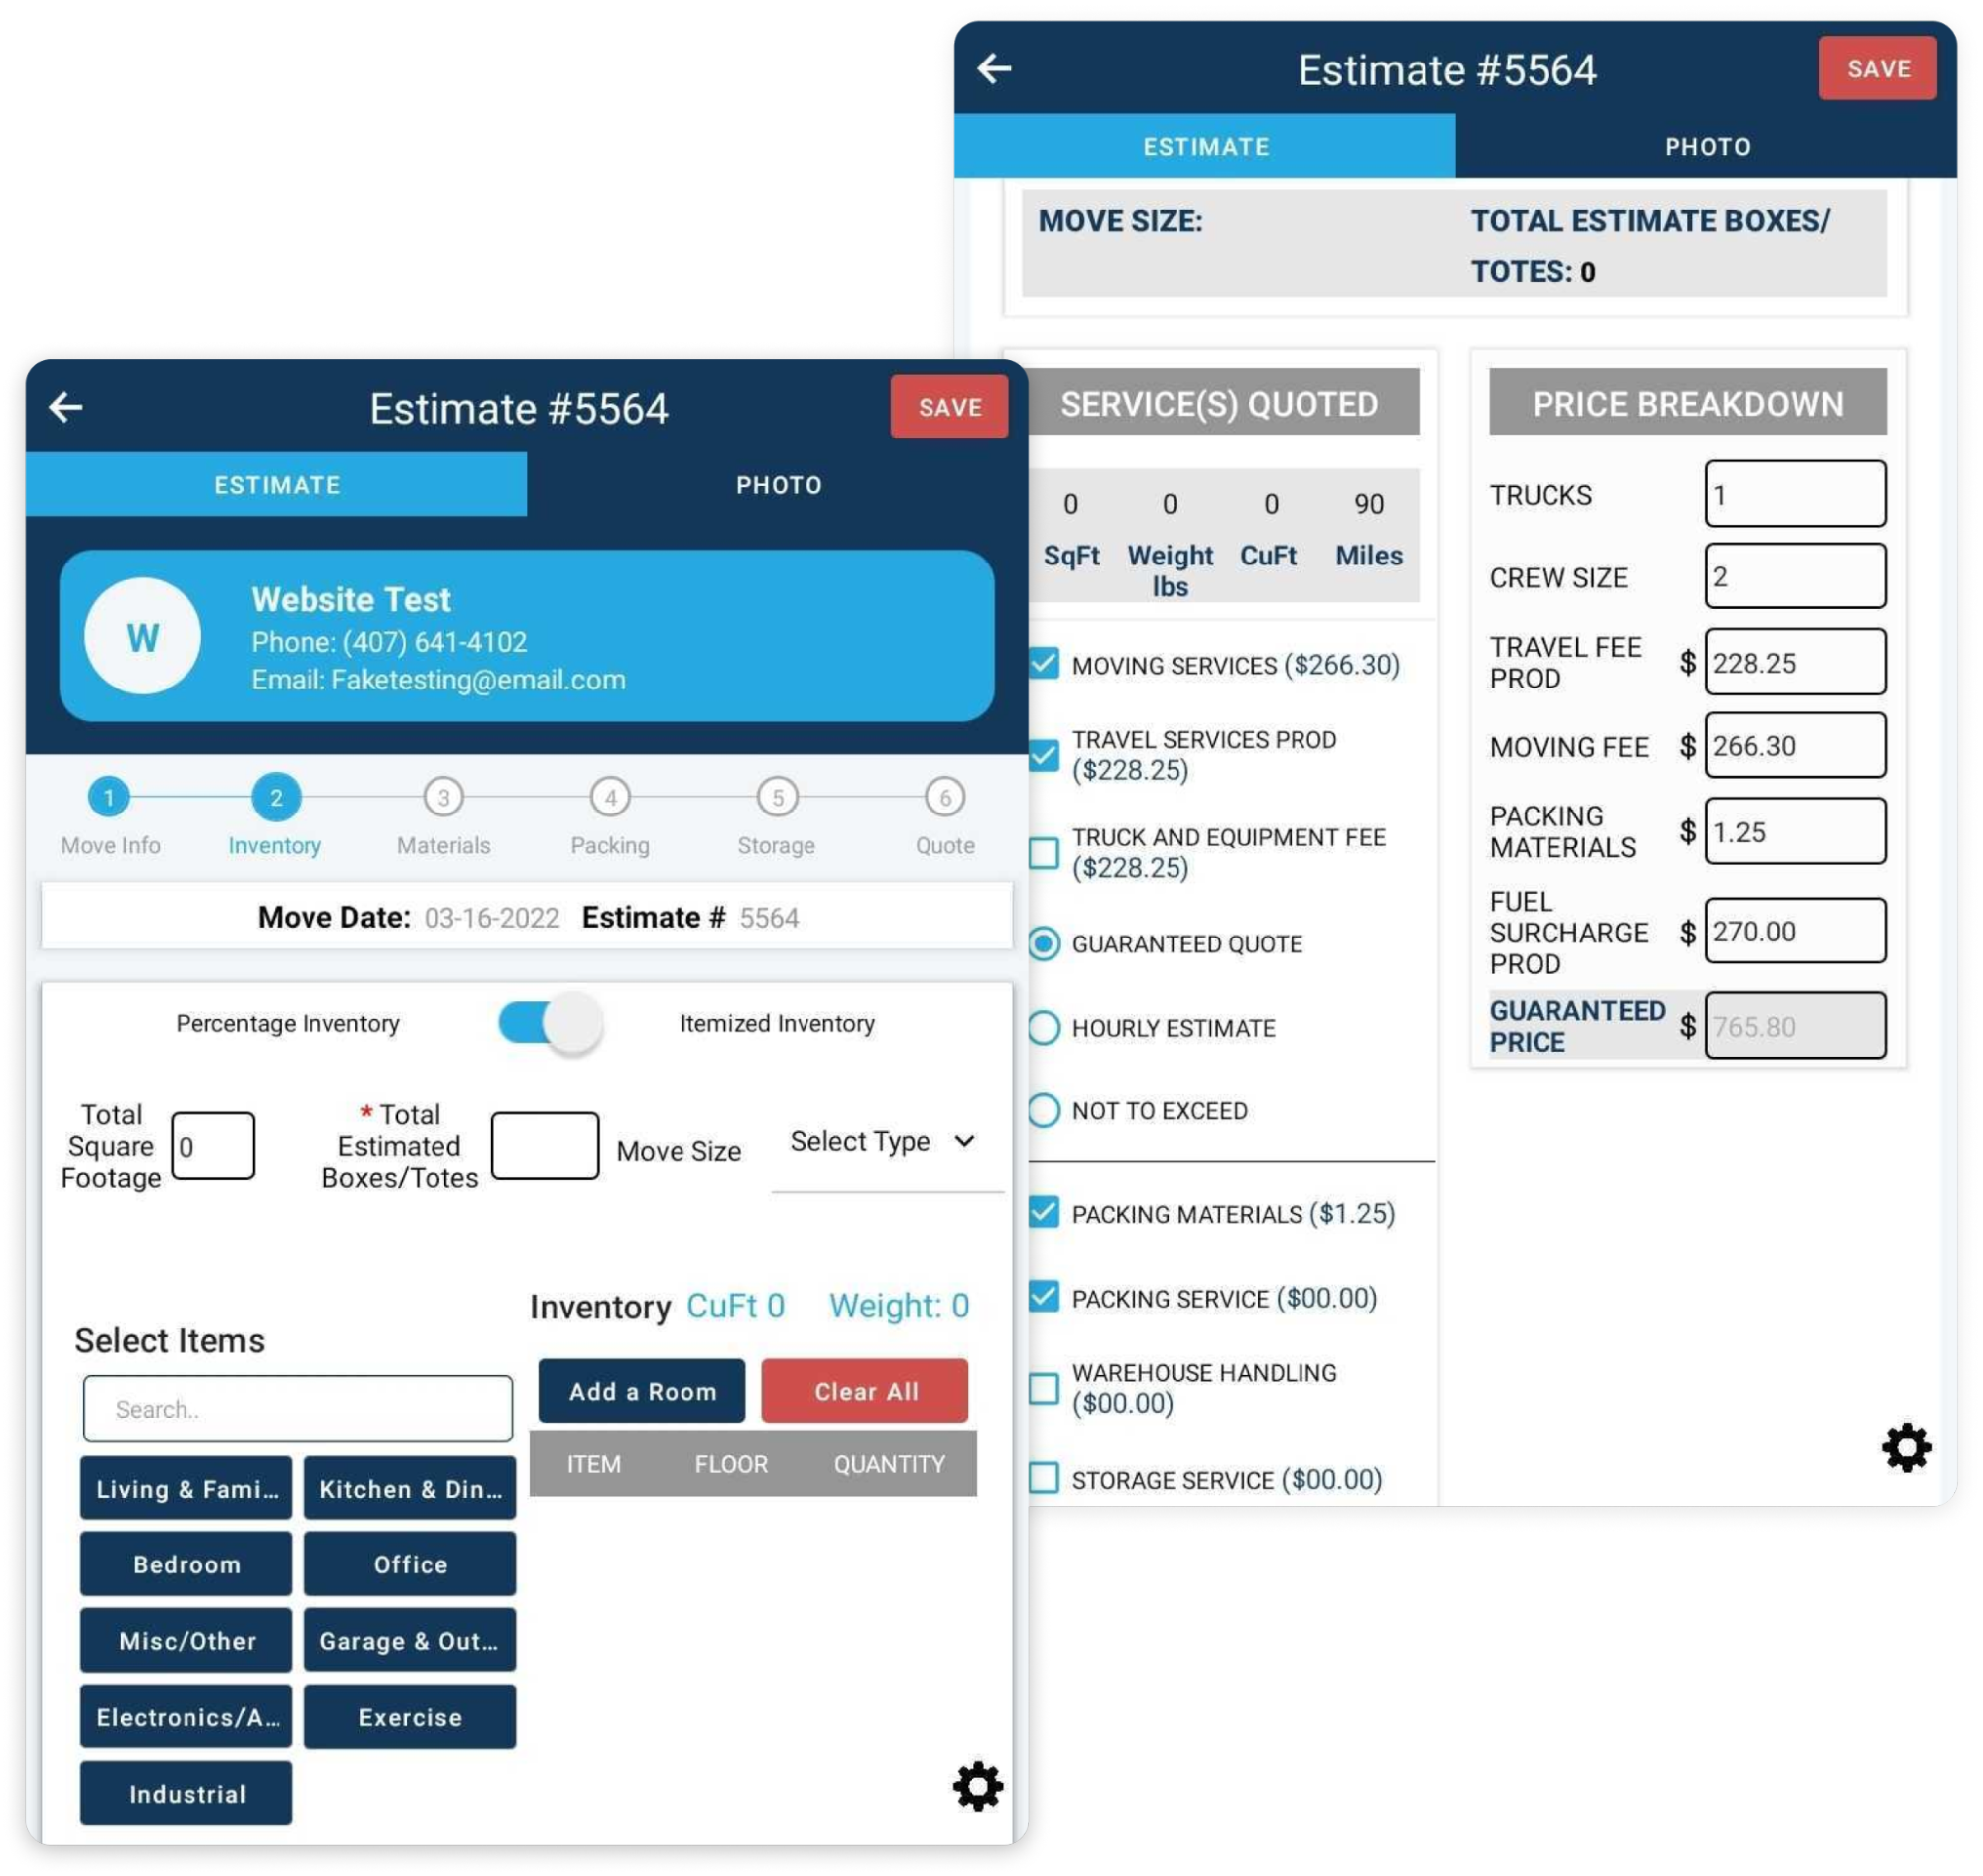Click the back arrow navigation icon
Viewport: 1983px width, 1876px height.
65,408
